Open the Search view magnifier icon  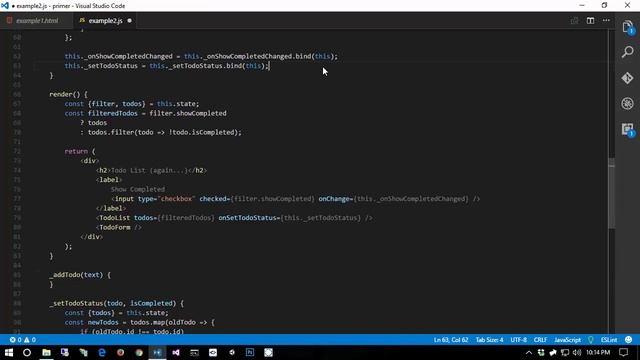click(628, 52)
